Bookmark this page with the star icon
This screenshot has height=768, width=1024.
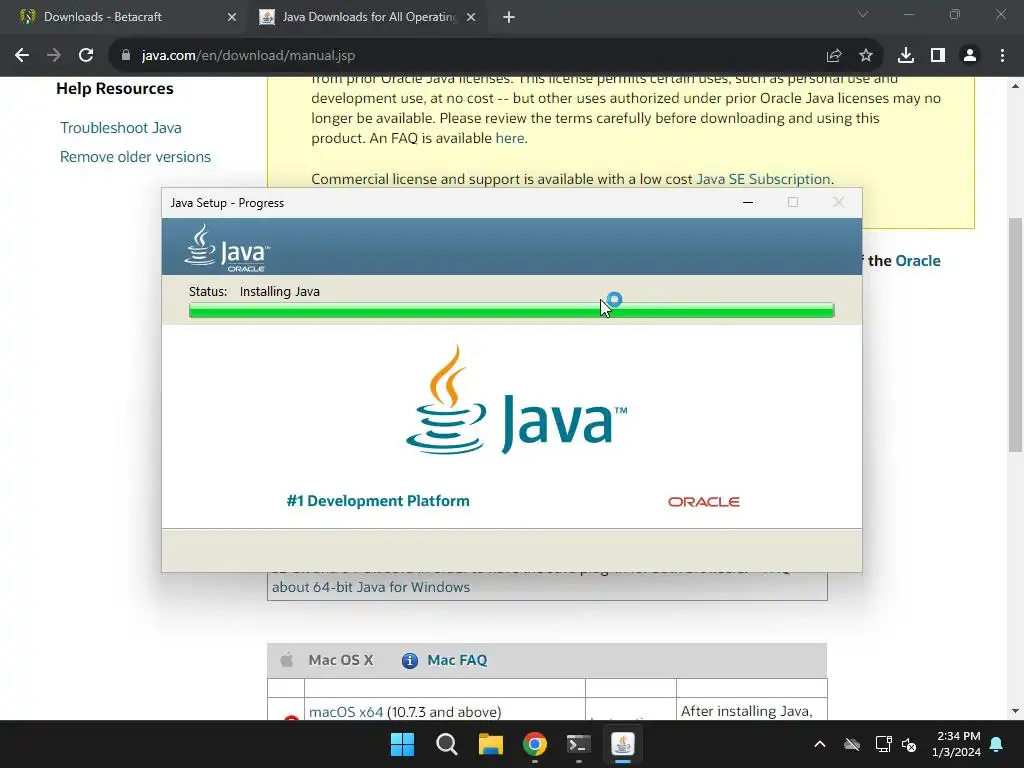[x=866, y=56]
